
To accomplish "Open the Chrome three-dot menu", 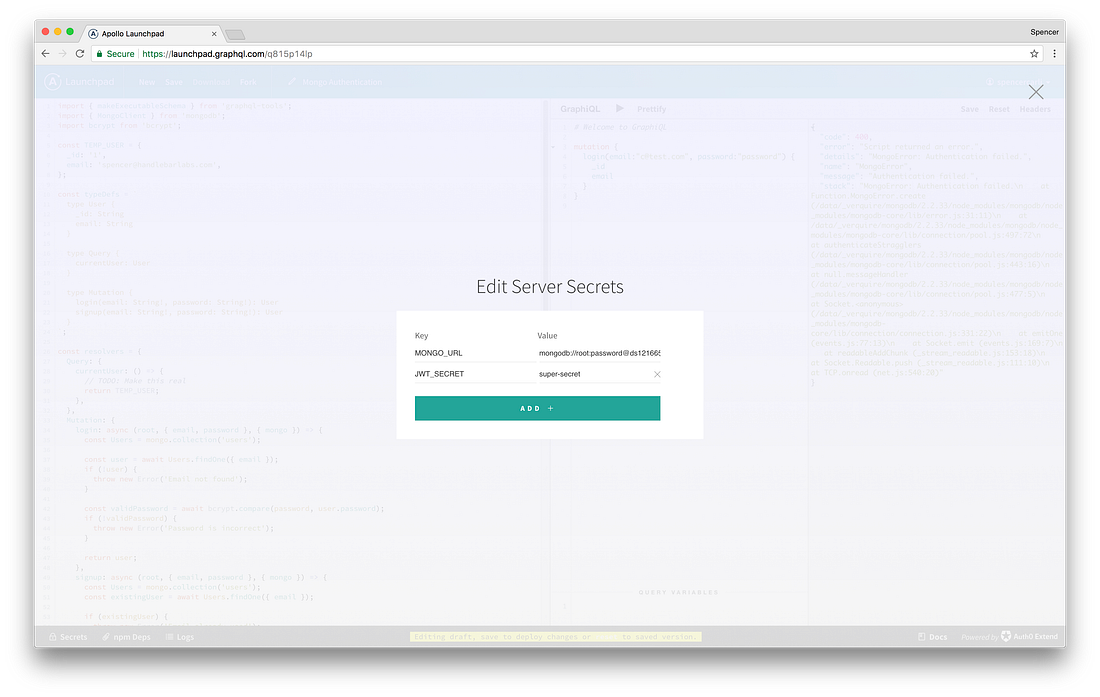I will tap(1055, 53).
